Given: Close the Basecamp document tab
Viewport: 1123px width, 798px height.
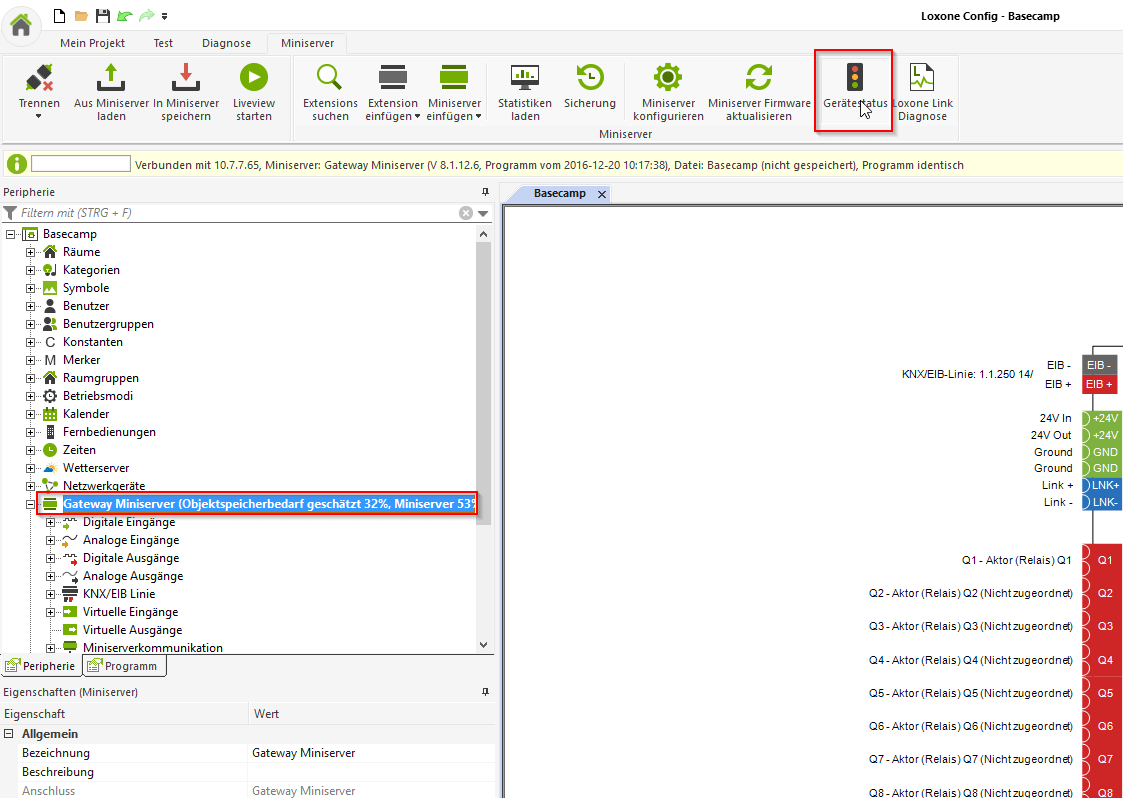Looking at the screenshot, I should click(602, 194).
